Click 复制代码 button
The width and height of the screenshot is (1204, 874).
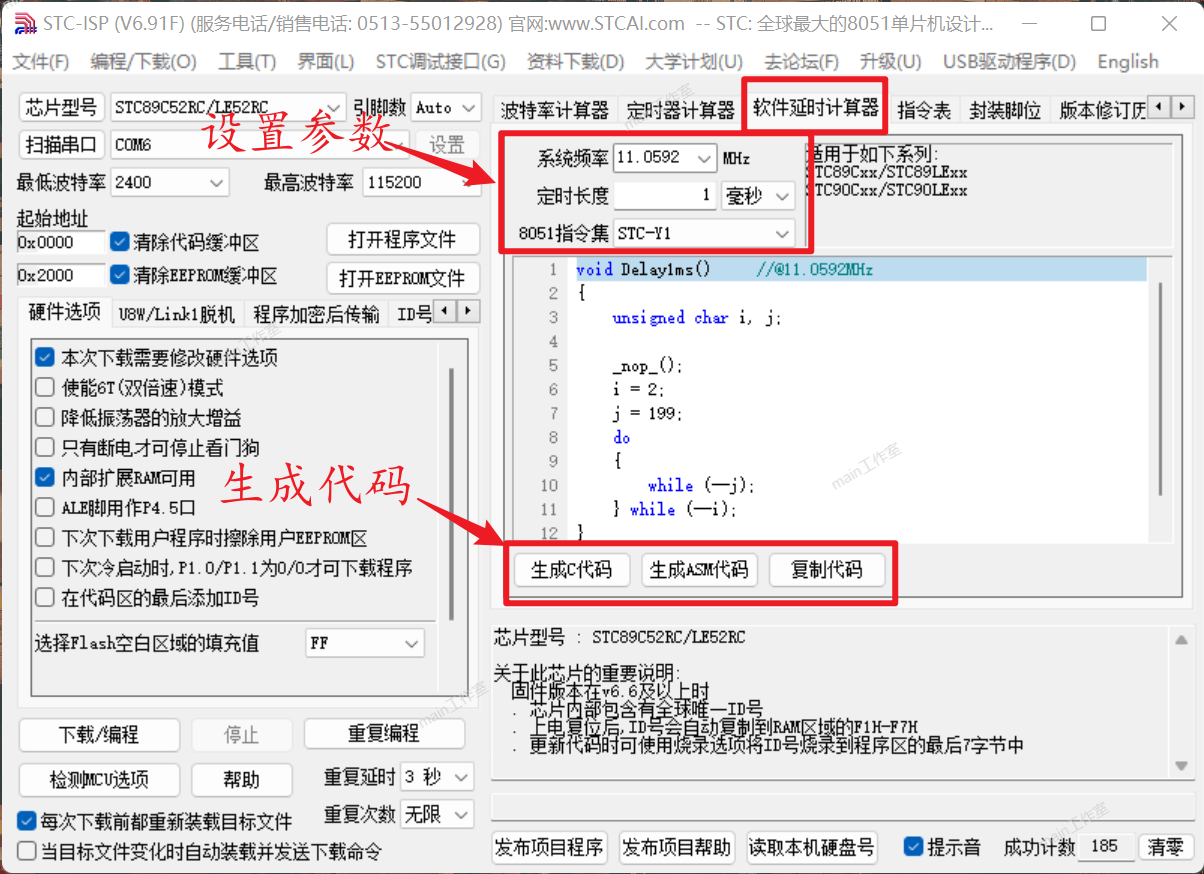[827, 570]
